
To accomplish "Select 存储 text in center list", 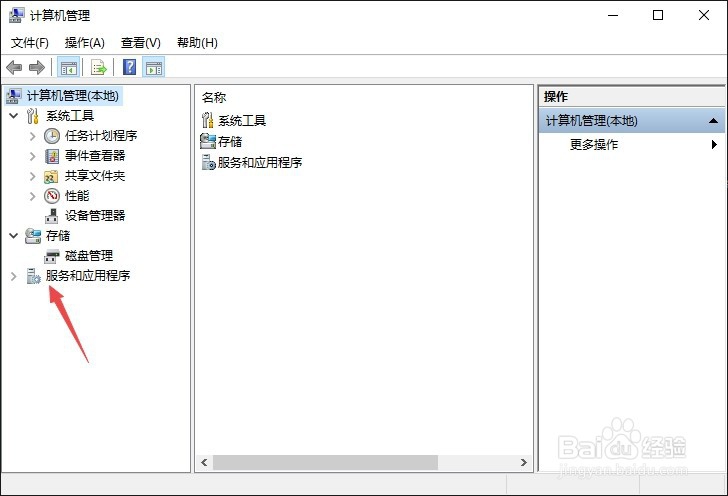I will point(230,142).
